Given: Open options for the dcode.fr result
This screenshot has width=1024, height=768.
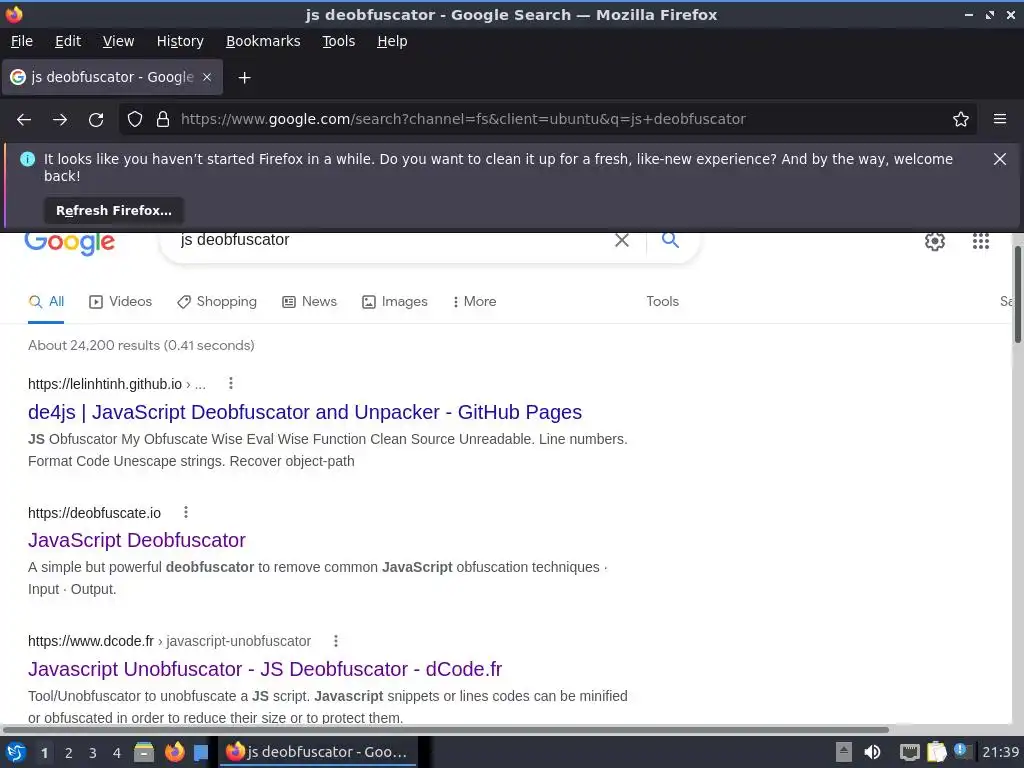Looking at the screenshot, I should coord(336,641).
